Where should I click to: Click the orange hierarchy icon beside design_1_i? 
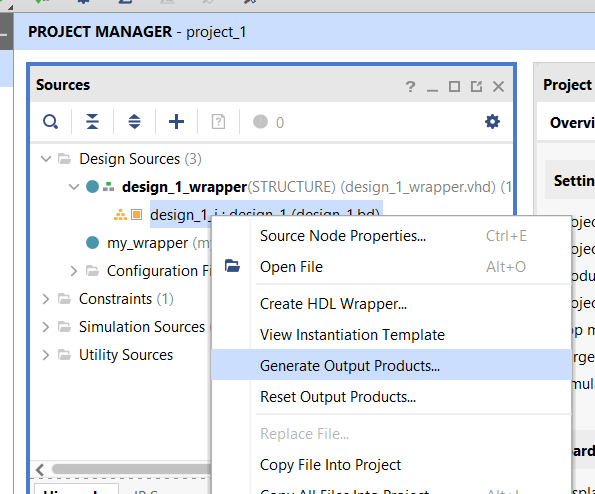click(120, 215)
